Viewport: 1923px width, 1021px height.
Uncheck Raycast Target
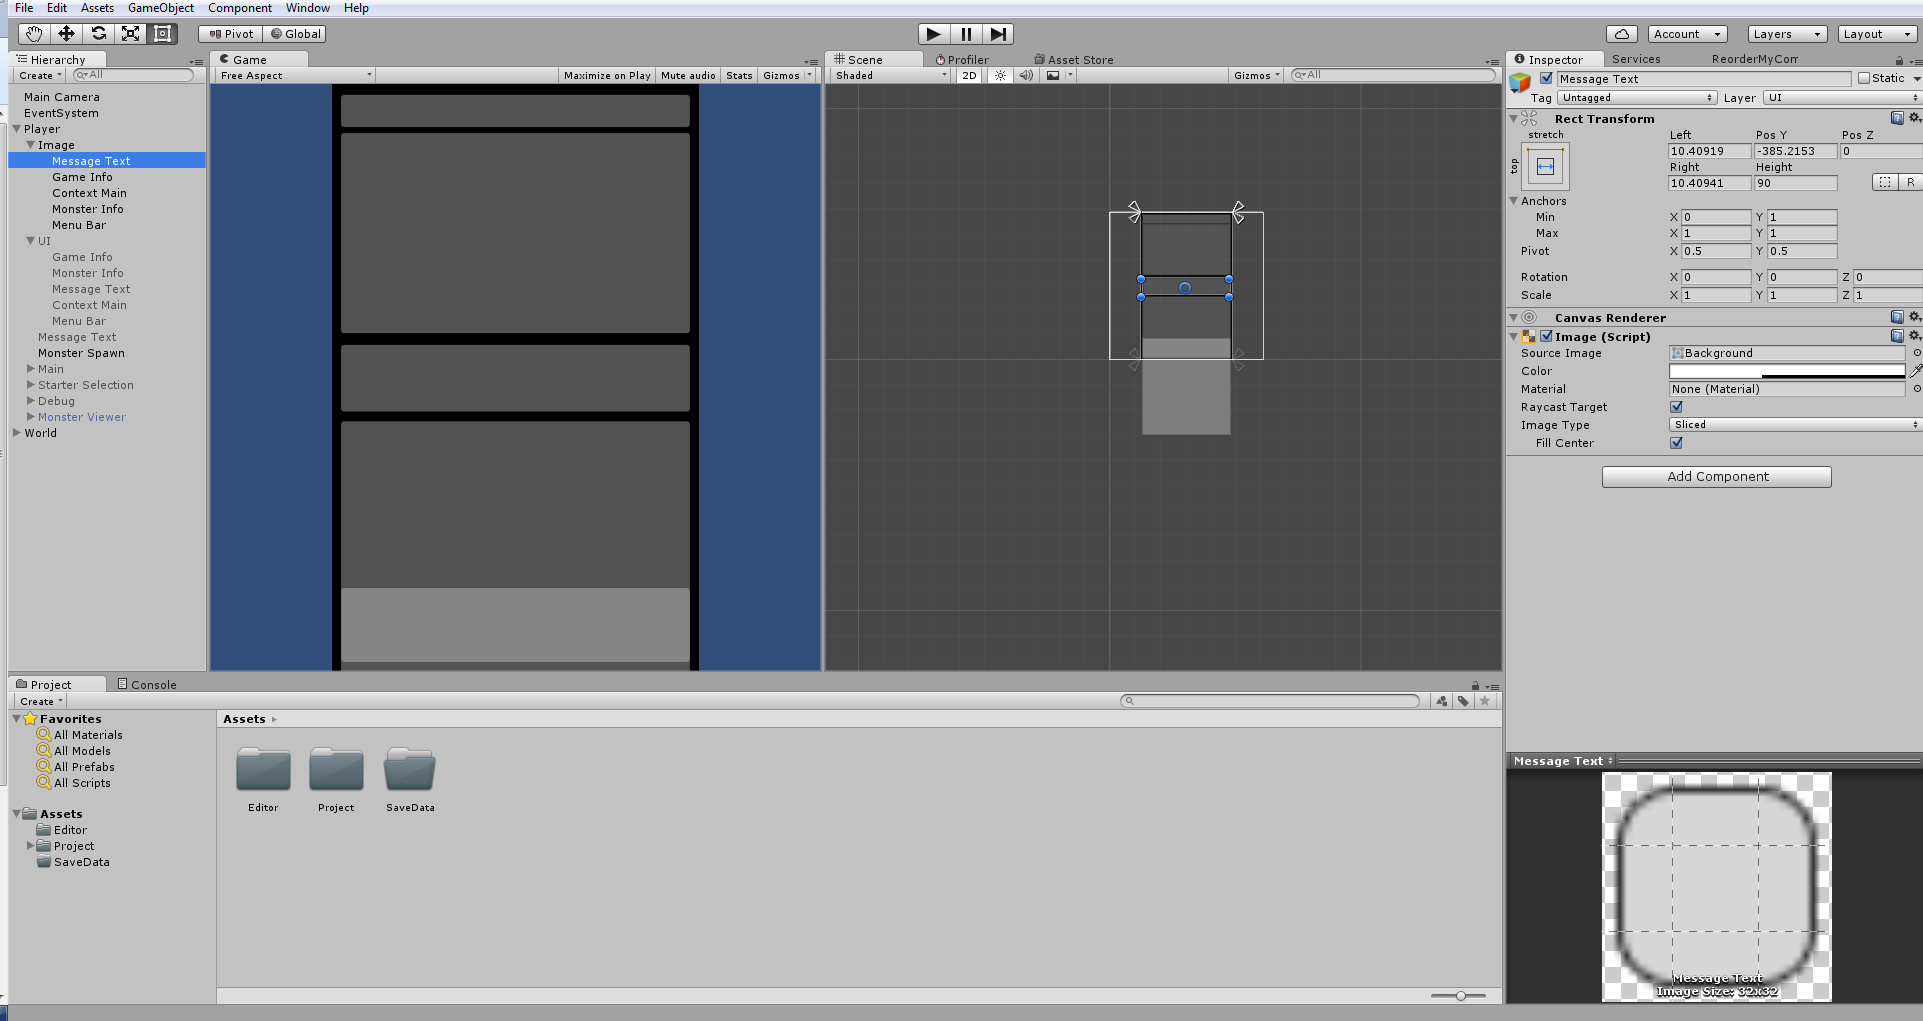pos(1676,407)
